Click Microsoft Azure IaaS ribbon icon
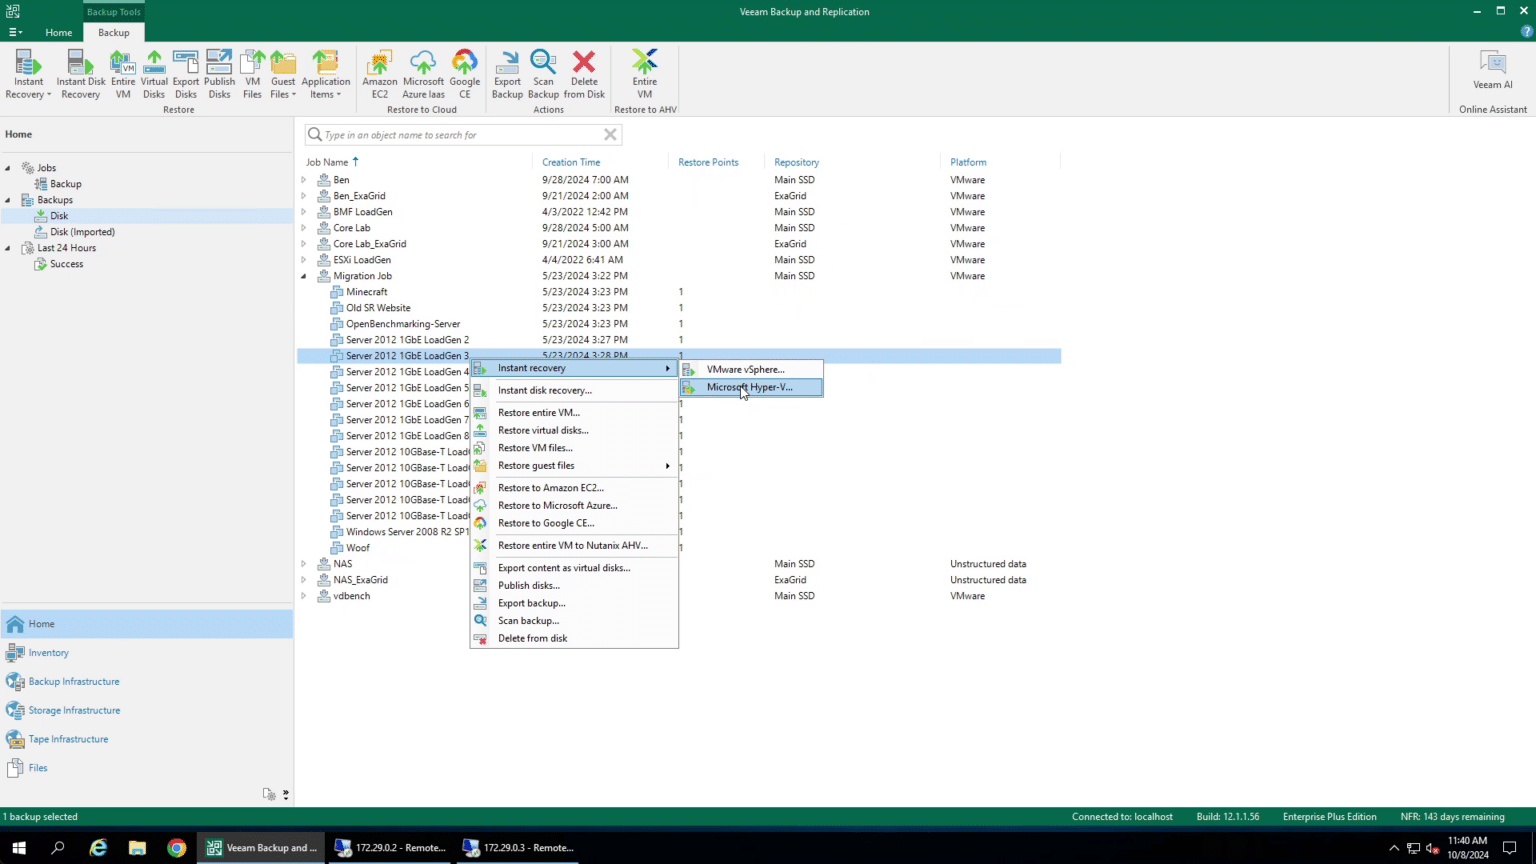Viewport: 1536px width, 864px height. [423, 74]
